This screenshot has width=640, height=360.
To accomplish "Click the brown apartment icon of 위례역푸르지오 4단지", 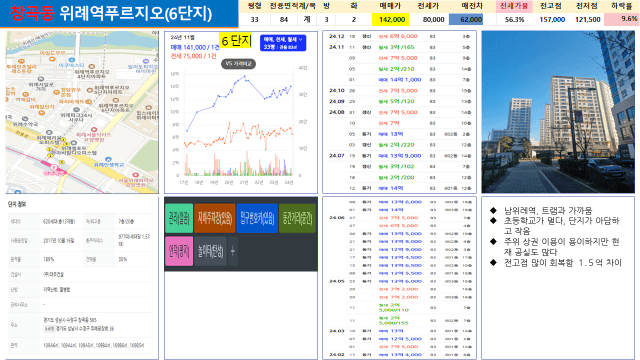I will [92, 66].
